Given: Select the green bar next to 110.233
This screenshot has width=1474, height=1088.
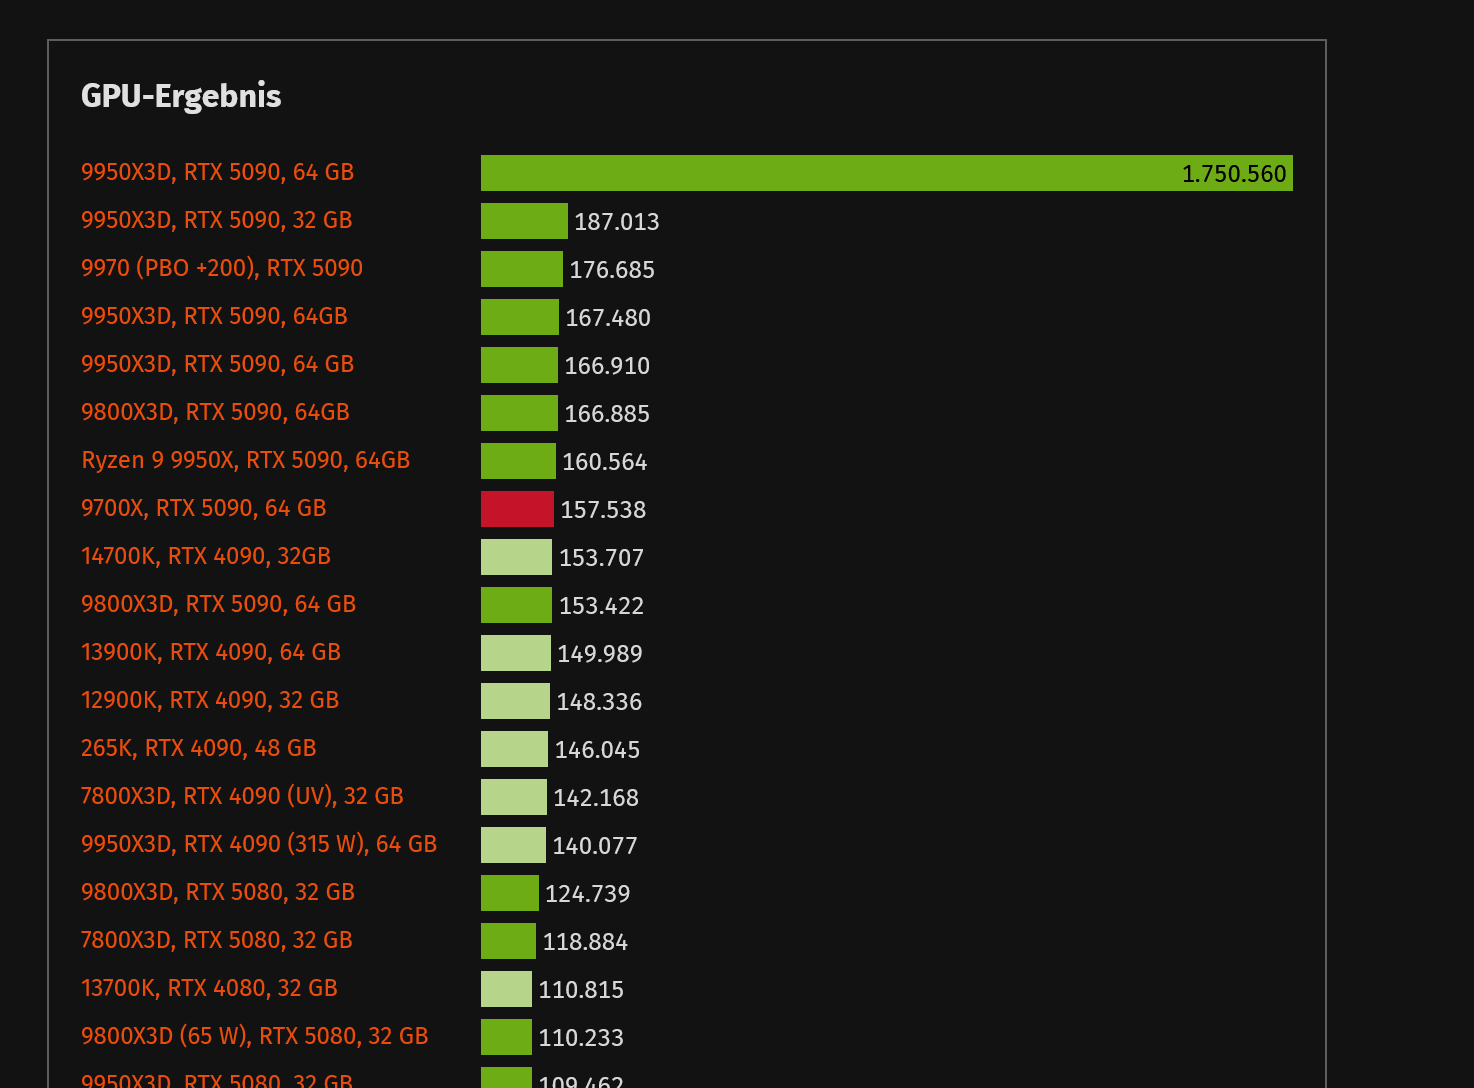Looking at the screenshot, I should pyautogui.click(x=506, y=1037).
